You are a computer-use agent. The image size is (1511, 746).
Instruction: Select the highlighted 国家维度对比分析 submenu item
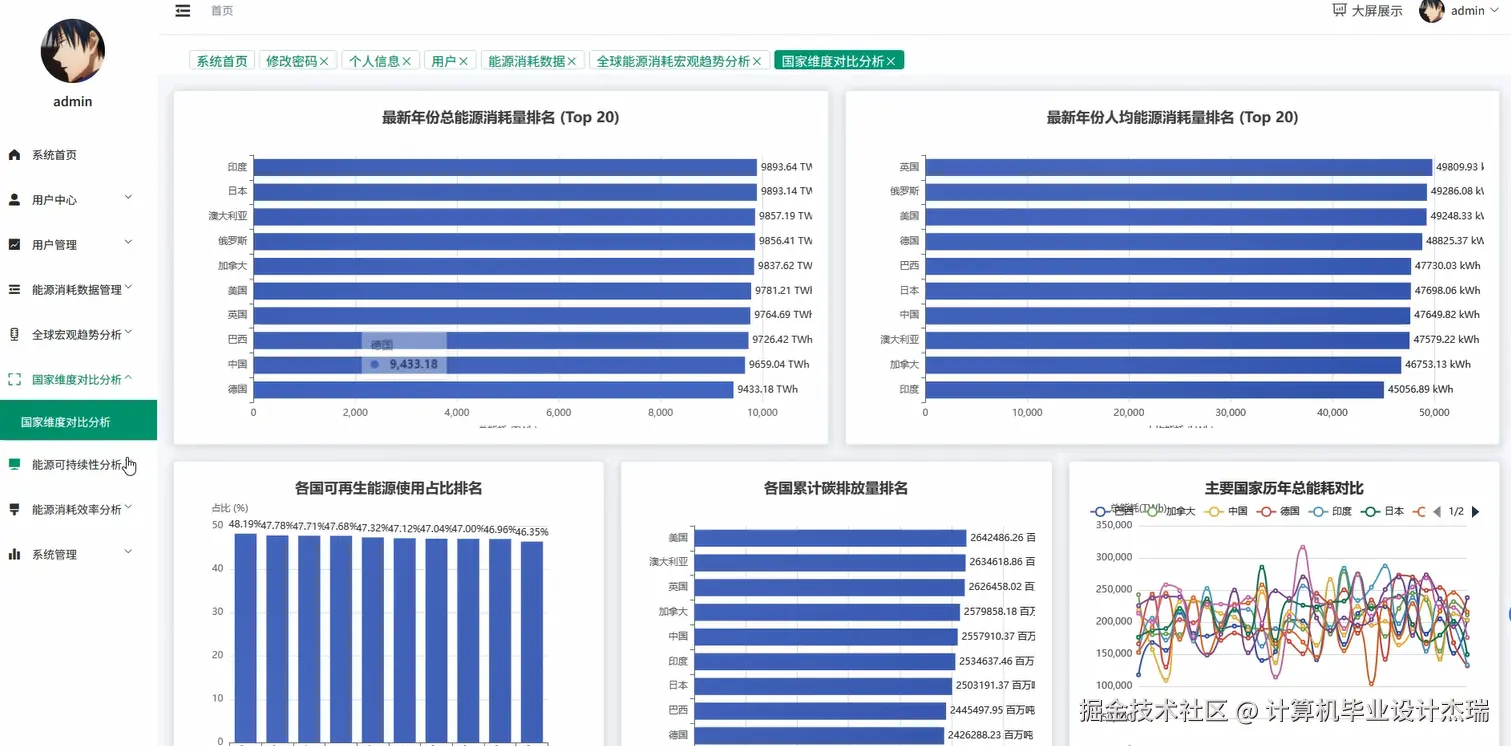pyautogui.click(x=78, y=421)
